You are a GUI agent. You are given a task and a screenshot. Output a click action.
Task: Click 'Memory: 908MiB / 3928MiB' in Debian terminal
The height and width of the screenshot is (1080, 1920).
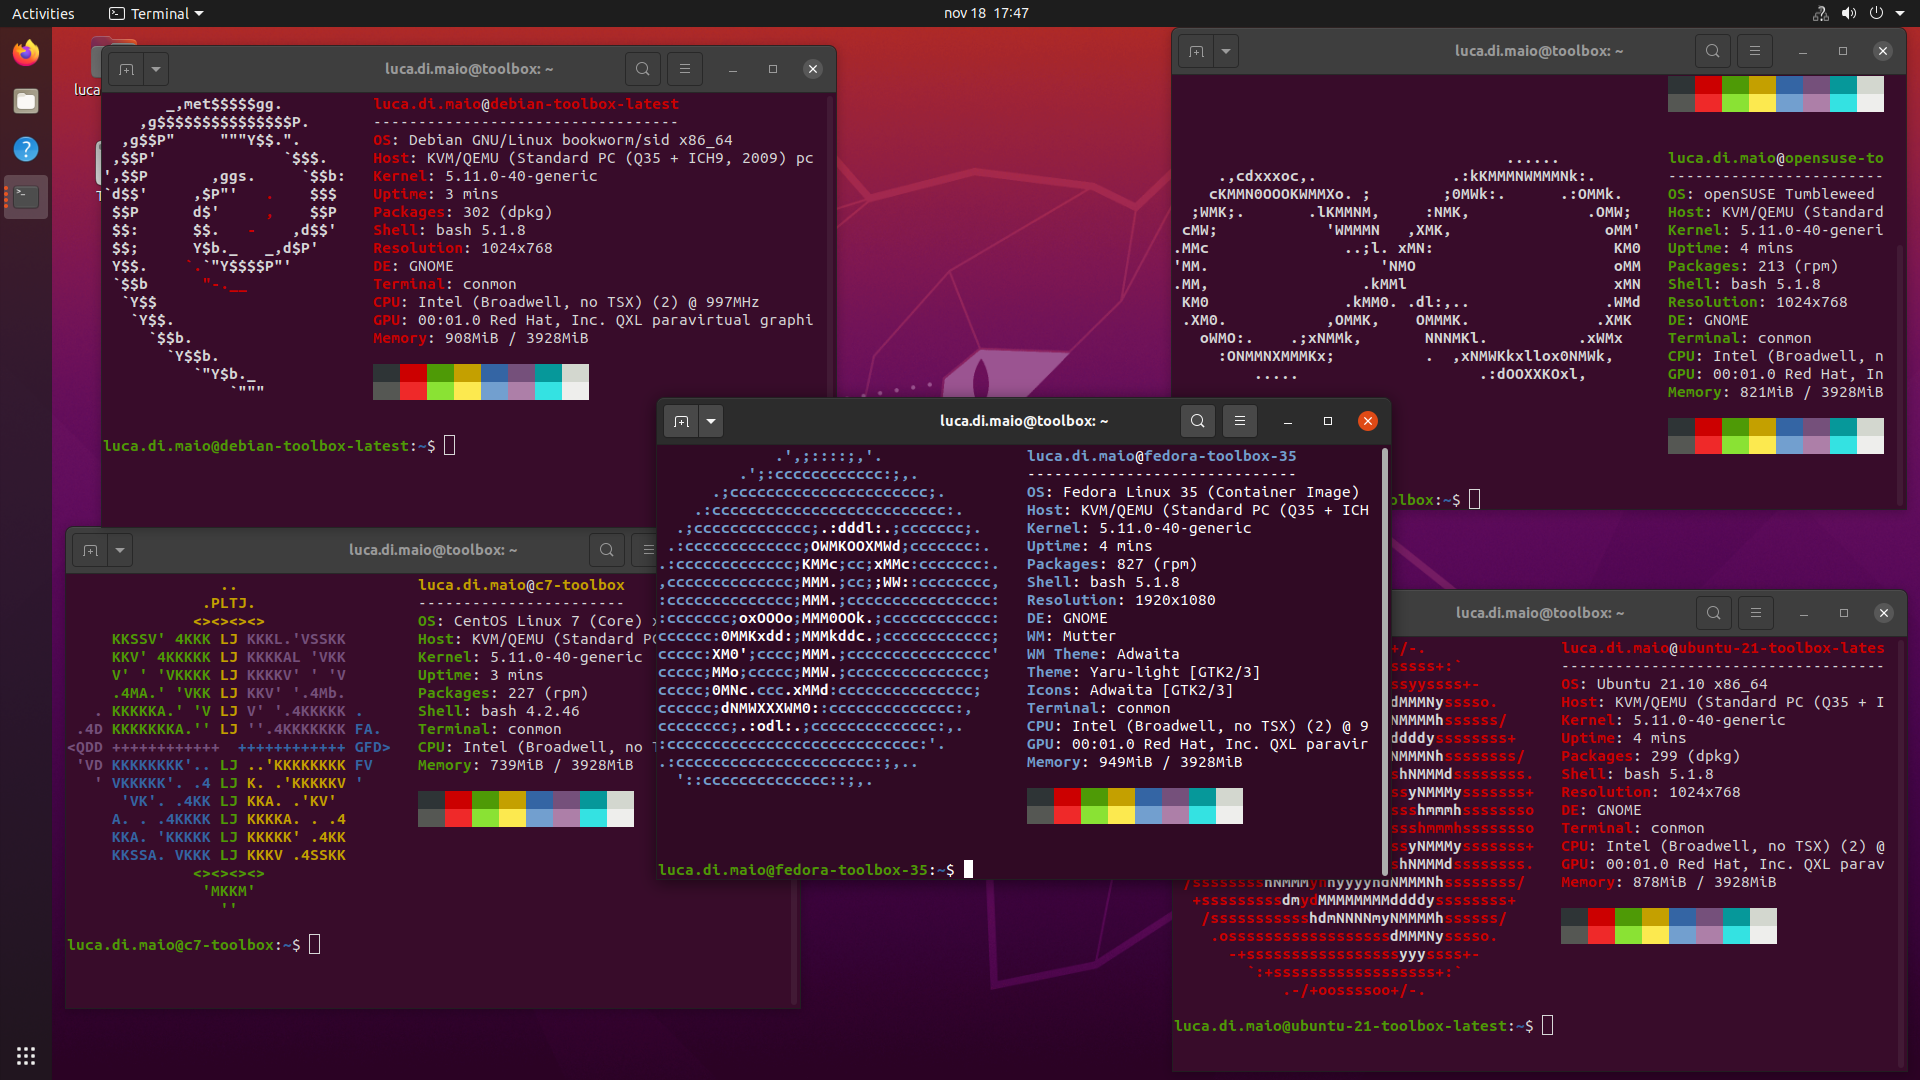481,338
